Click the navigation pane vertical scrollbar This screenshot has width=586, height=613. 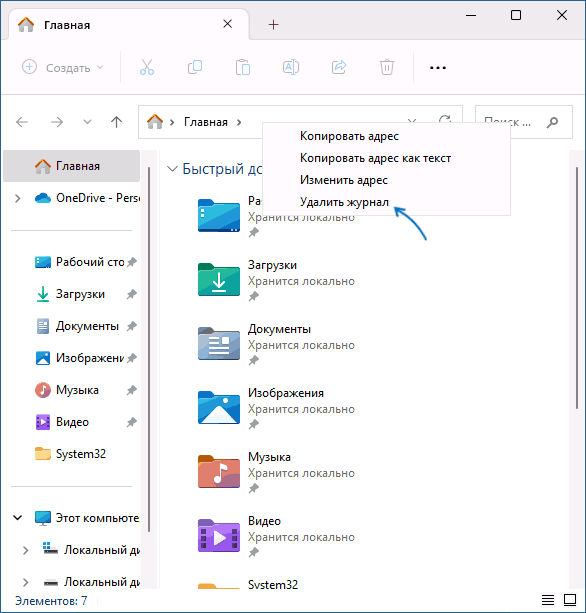[149, 349]
